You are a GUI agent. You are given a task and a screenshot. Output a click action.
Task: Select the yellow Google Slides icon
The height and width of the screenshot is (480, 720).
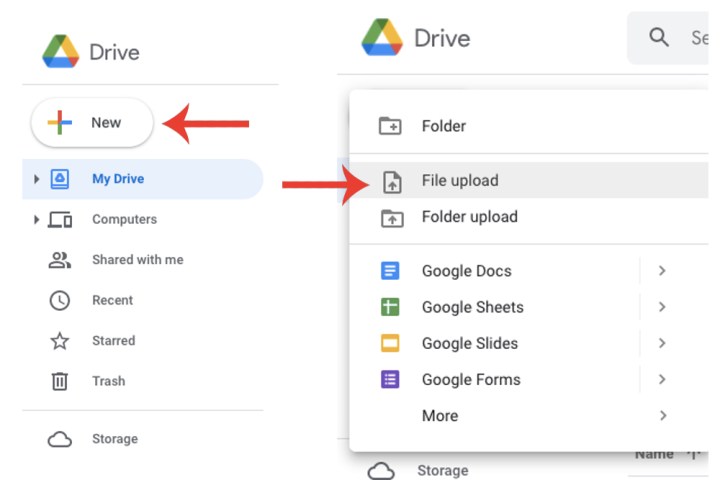coord(390,343)
